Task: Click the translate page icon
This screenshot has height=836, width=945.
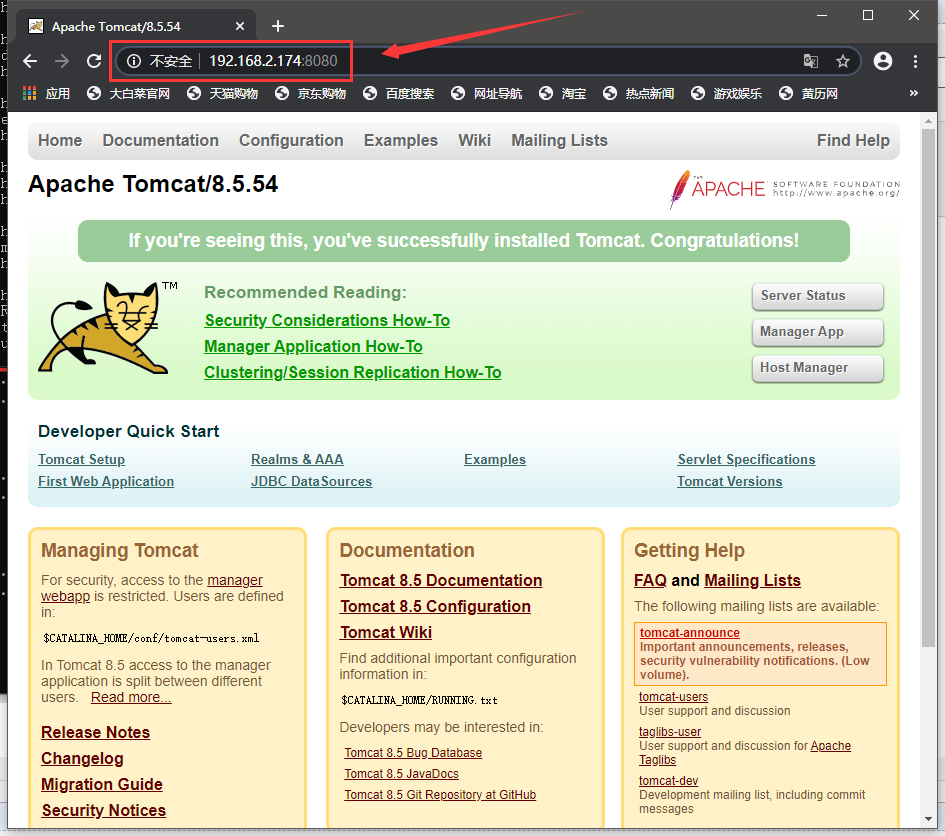Action: pyautogui.click(x=811, y=61)
